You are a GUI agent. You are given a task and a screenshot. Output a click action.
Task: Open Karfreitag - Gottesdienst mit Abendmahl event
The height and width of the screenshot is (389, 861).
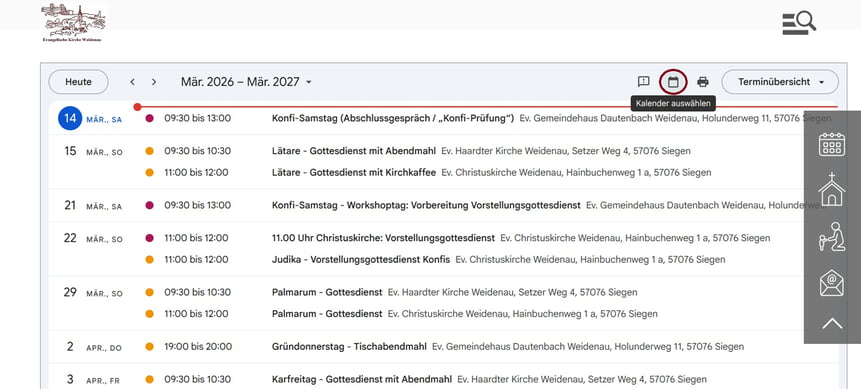(x=362, y=379)
